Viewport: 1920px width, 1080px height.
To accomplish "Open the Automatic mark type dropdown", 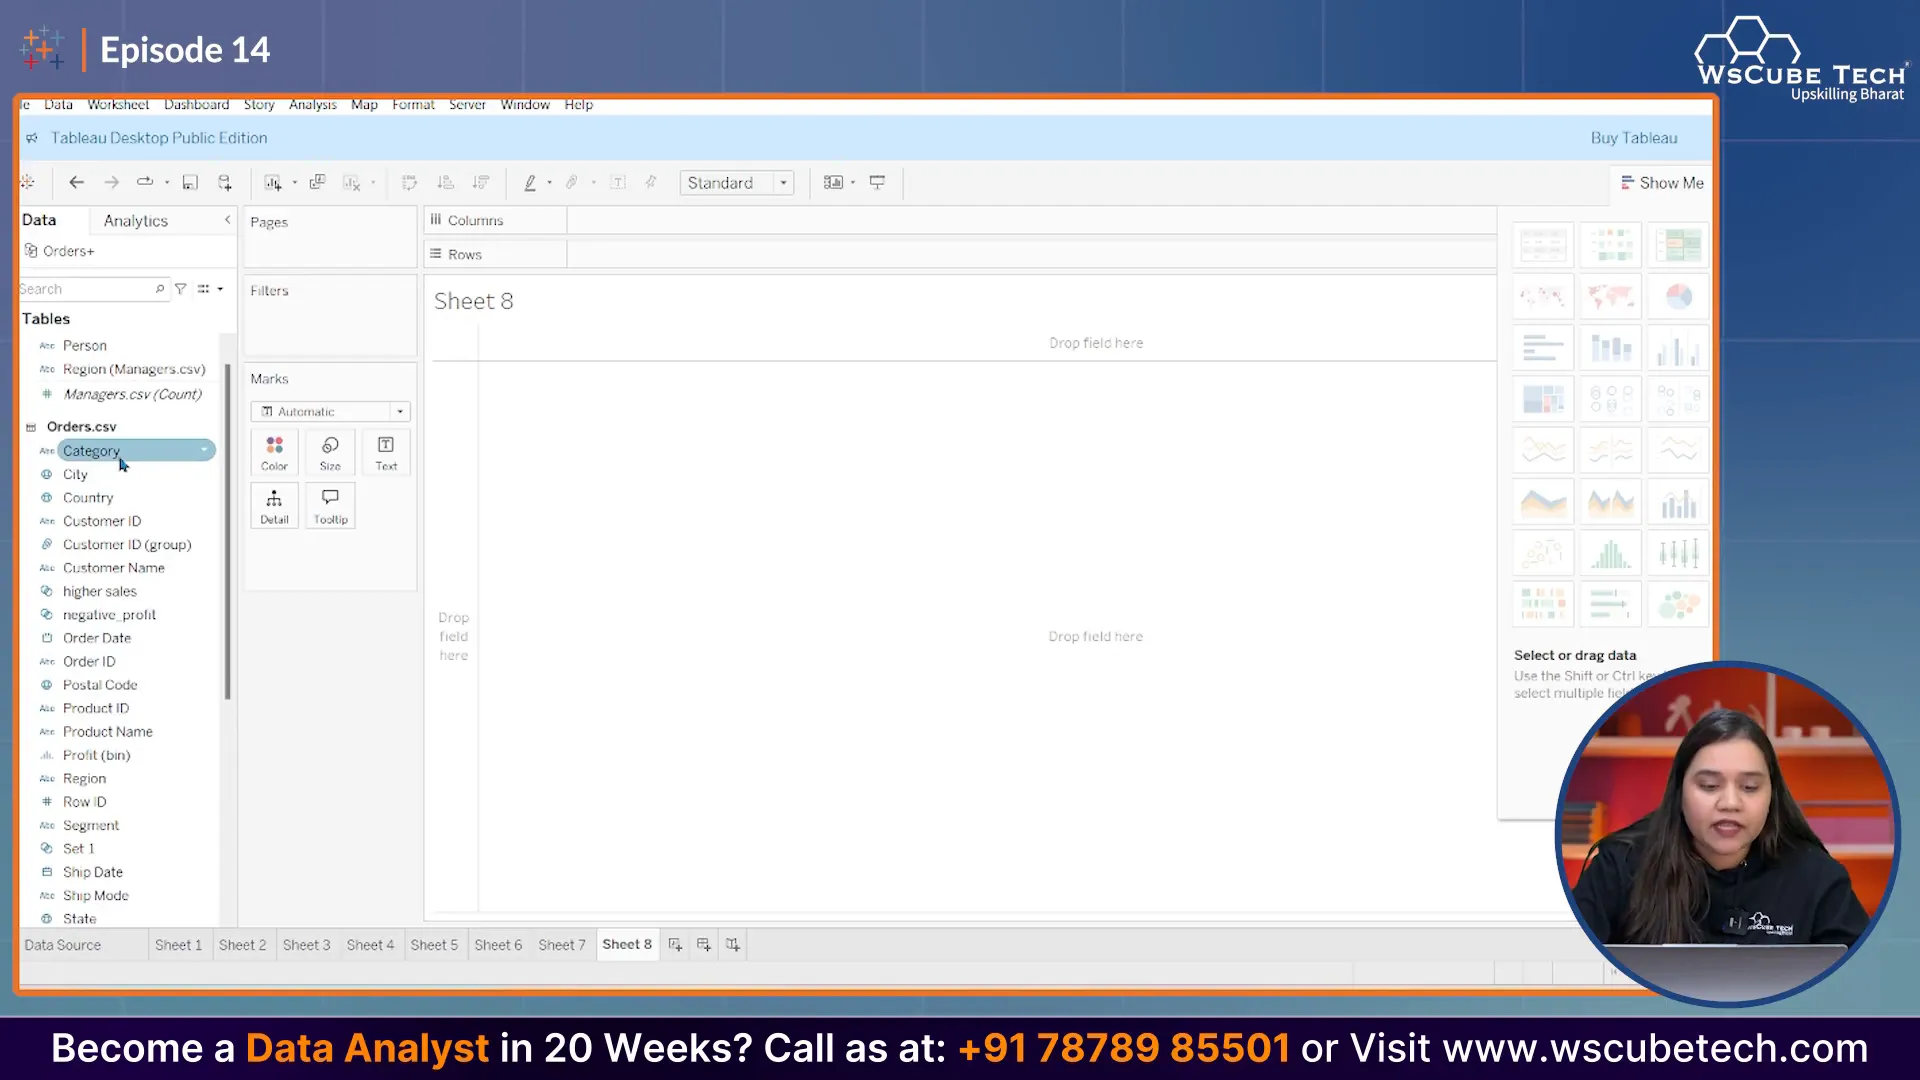I will (x=330, y=412).
